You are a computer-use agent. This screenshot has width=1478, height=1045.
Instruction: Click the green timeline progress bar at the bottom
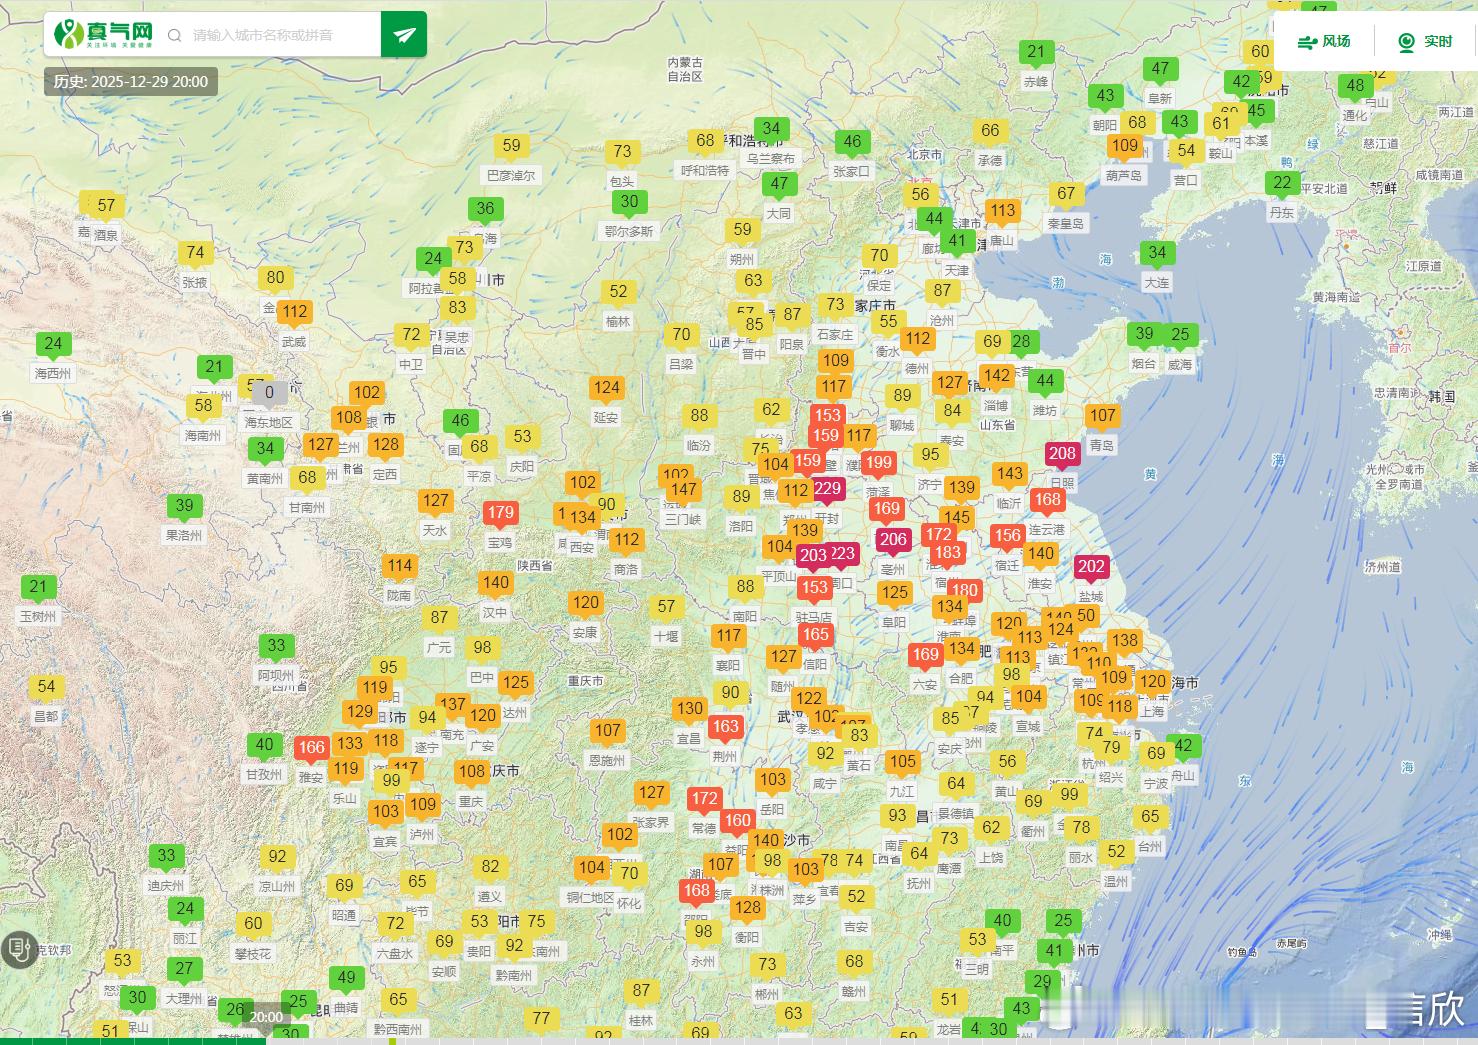pyautogui.click(x=133, y=1041)
